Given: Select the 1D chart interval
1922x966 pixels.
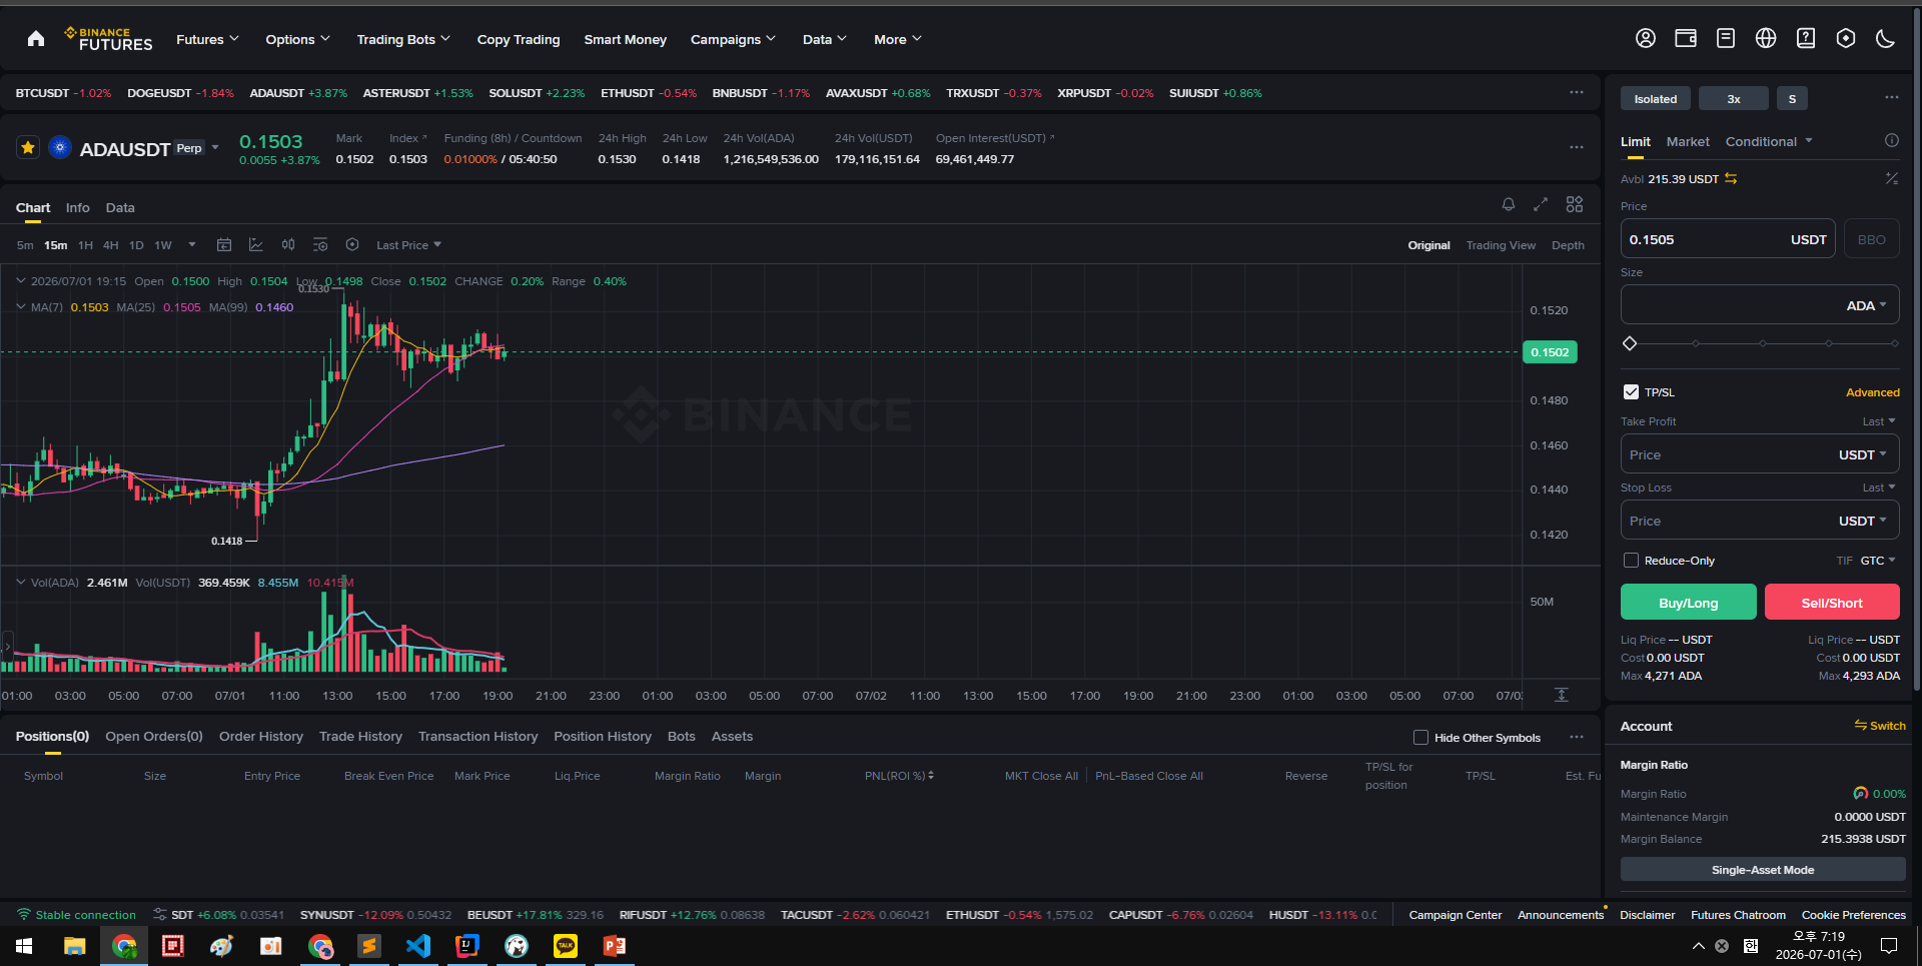Looking at the screenshot, I should tap(136, 245).
